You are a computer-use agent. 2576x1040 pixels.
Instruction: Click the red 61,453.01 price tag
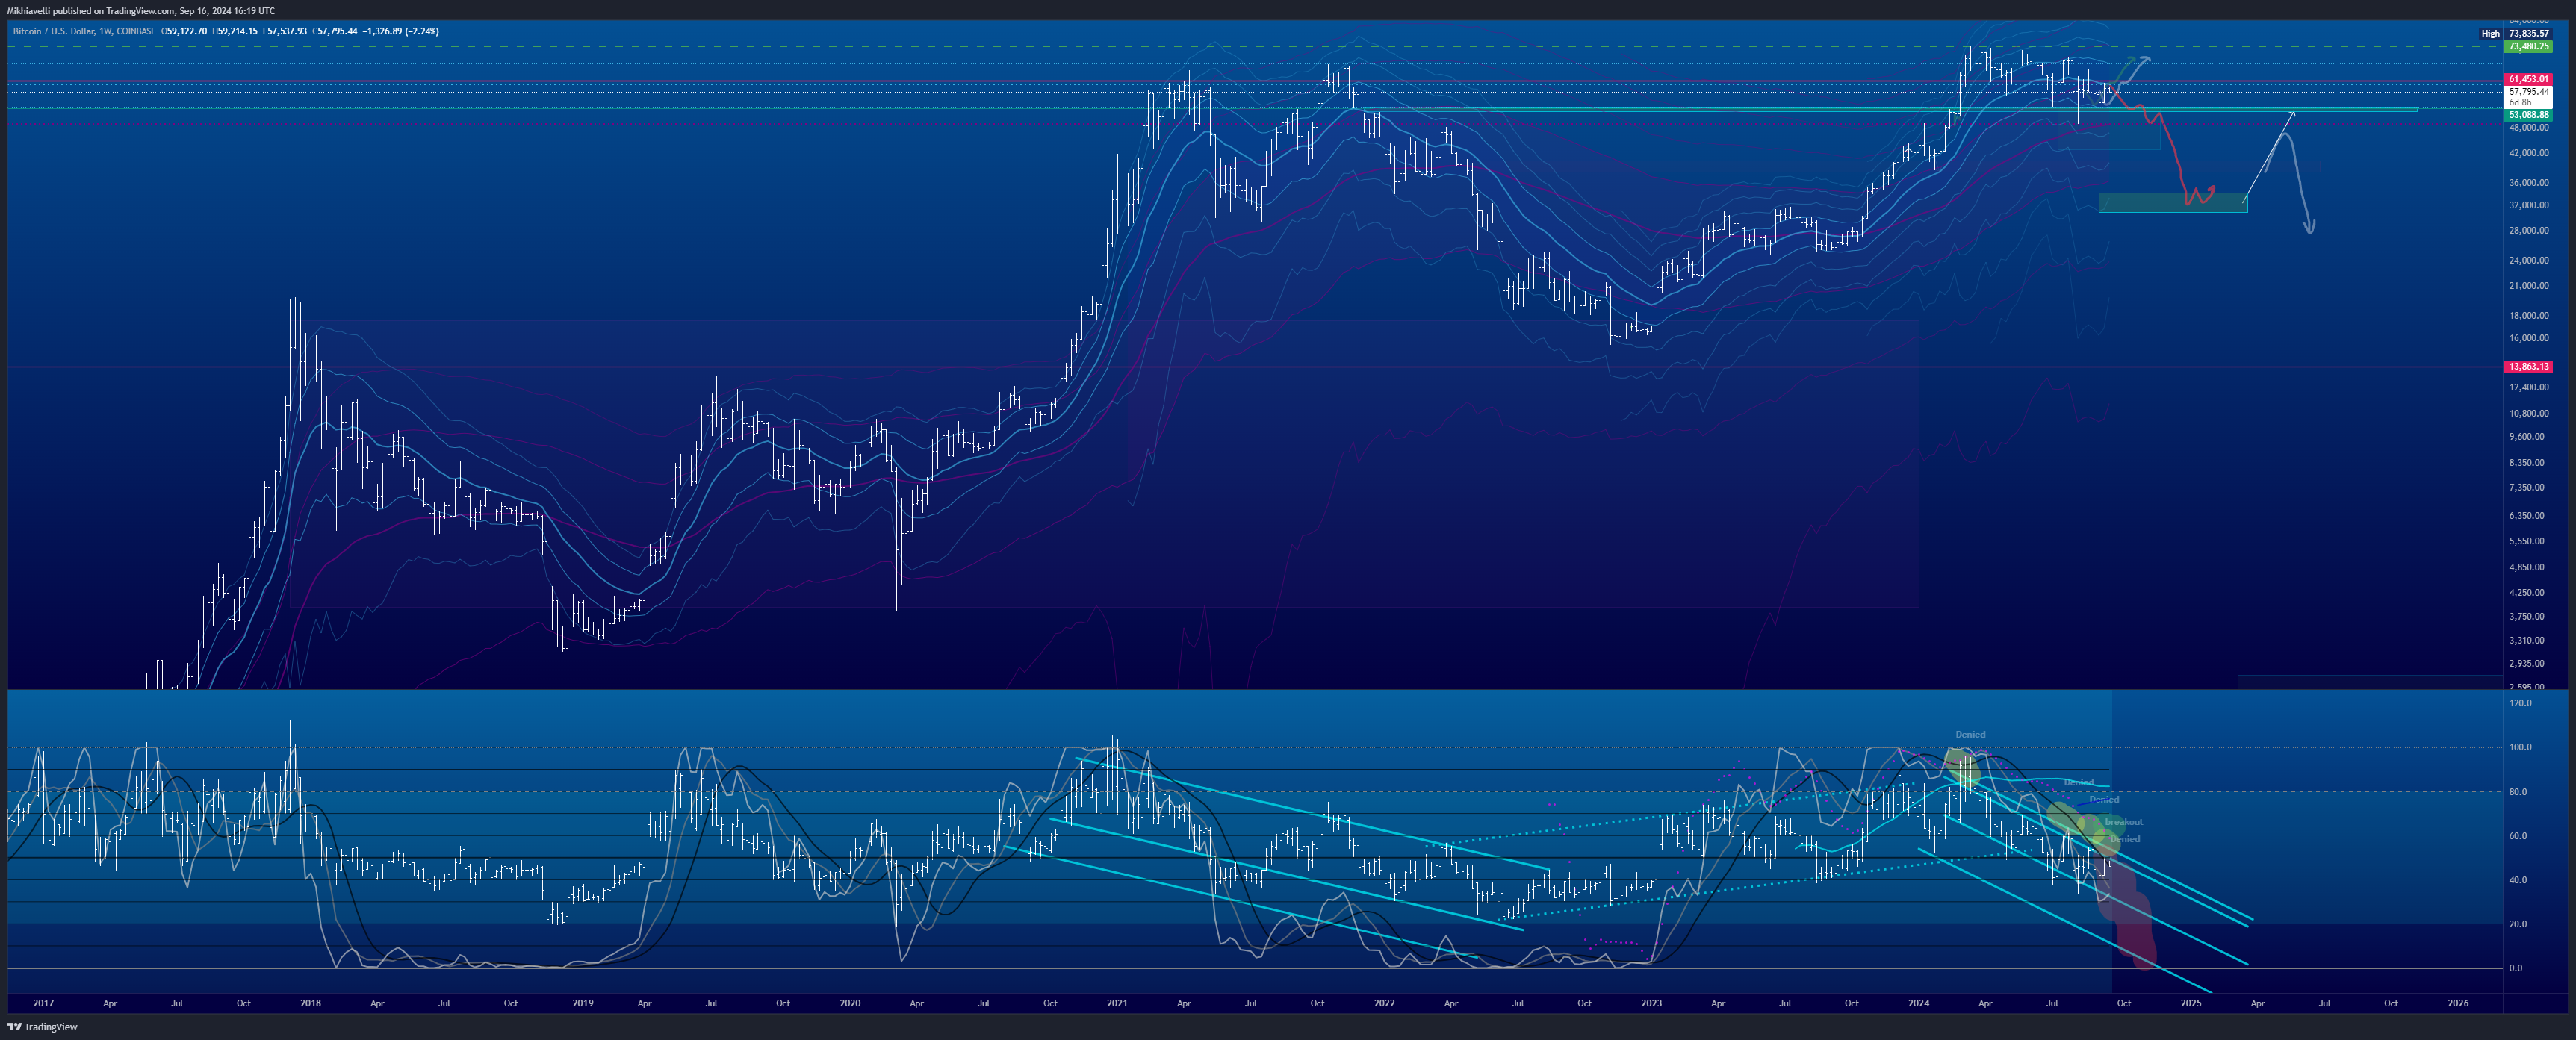click(x=2529, y=79)
